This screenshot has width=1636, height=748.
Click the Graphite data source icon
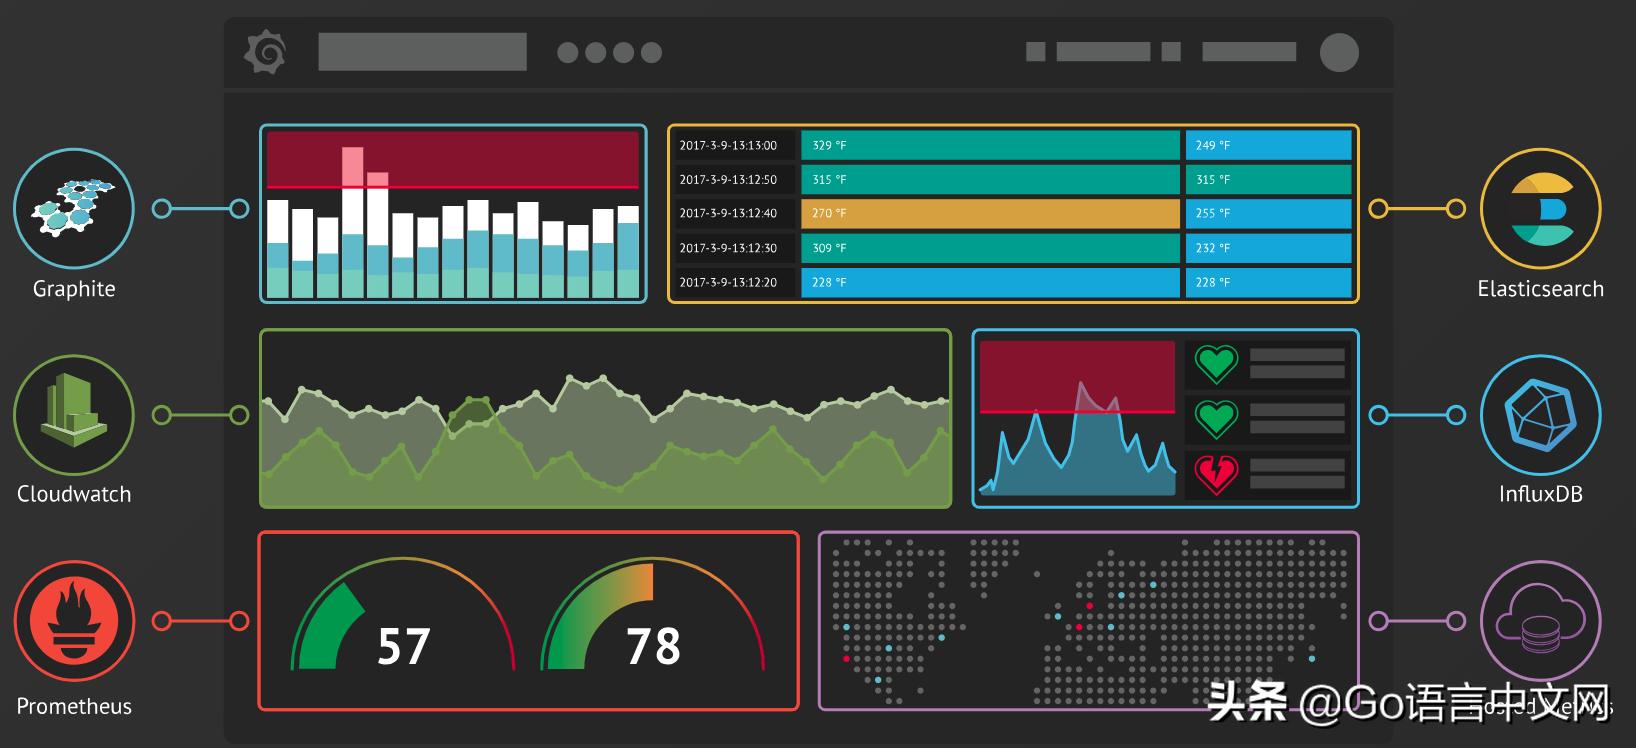point(74,208)
